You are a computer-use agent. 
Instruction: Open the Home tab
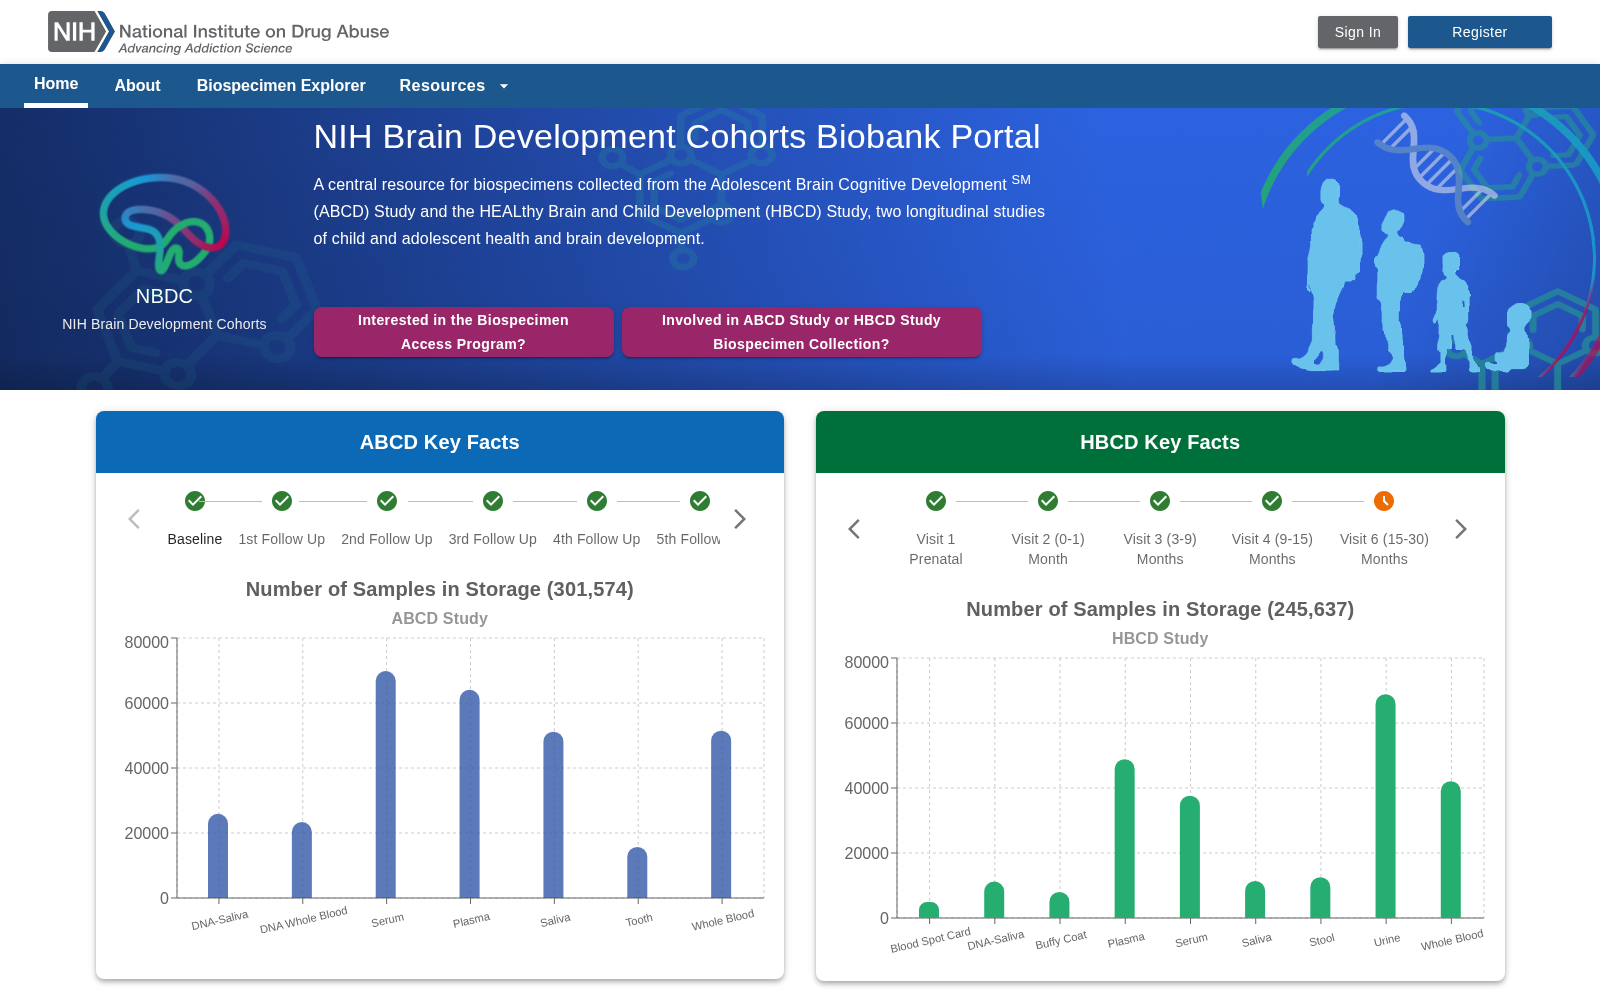click(56, 84)
